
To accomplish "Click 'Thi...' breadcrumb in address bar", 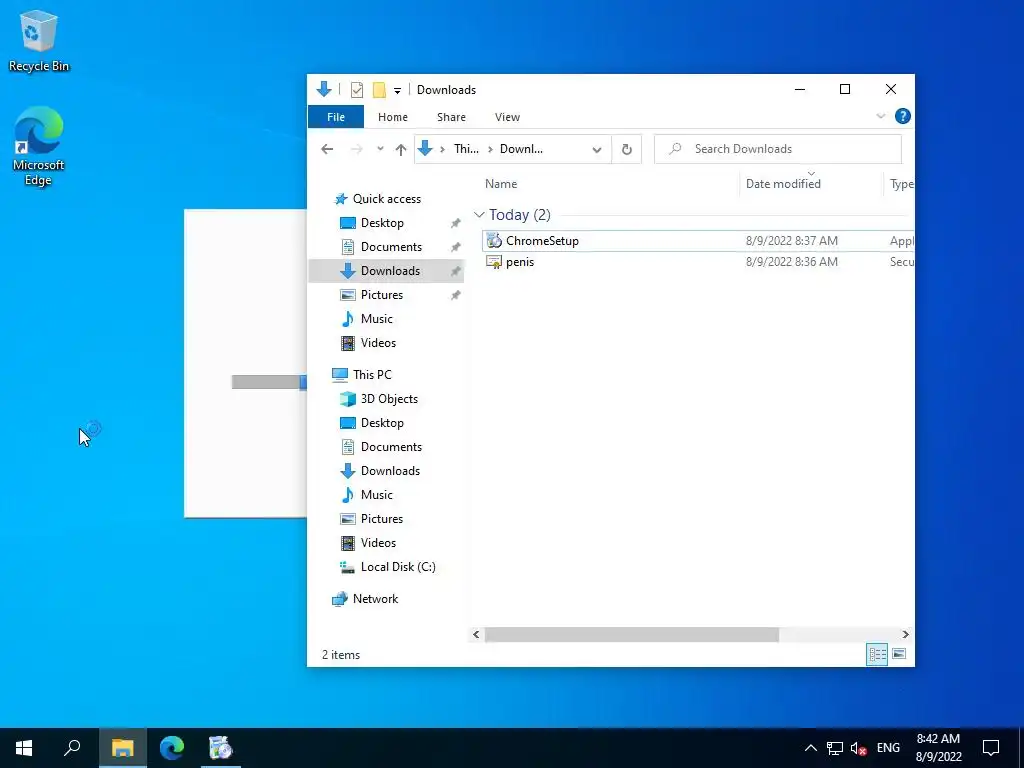I will [x=466, y=149].
